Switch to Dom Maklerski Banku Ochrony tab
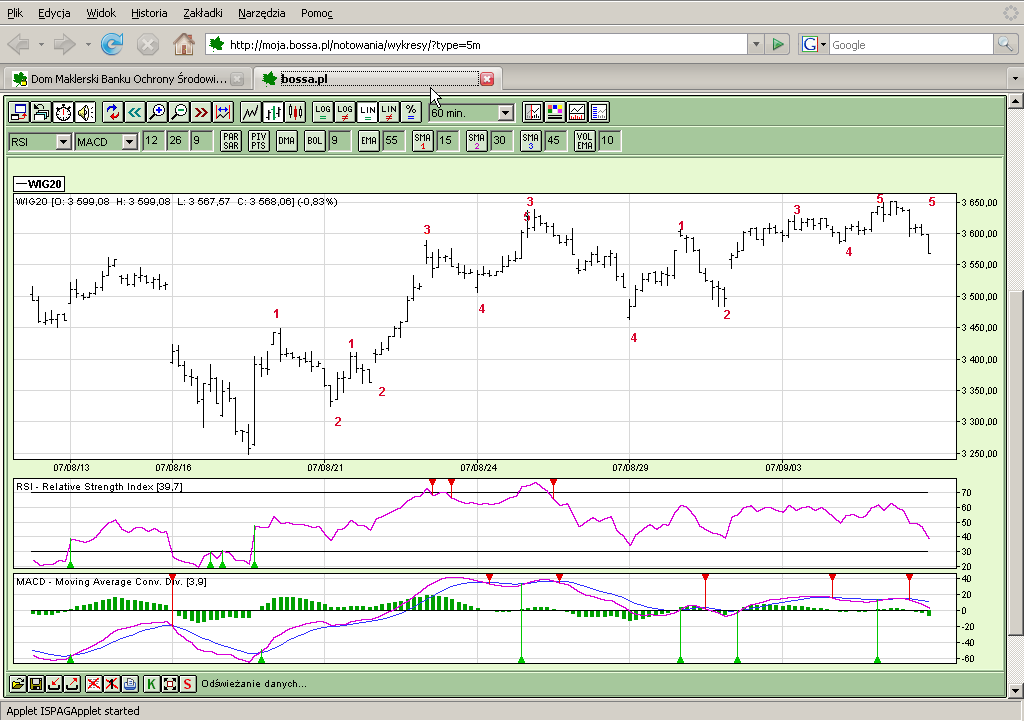This screenshot has width=1024, height=721. (x=125, y=78)
